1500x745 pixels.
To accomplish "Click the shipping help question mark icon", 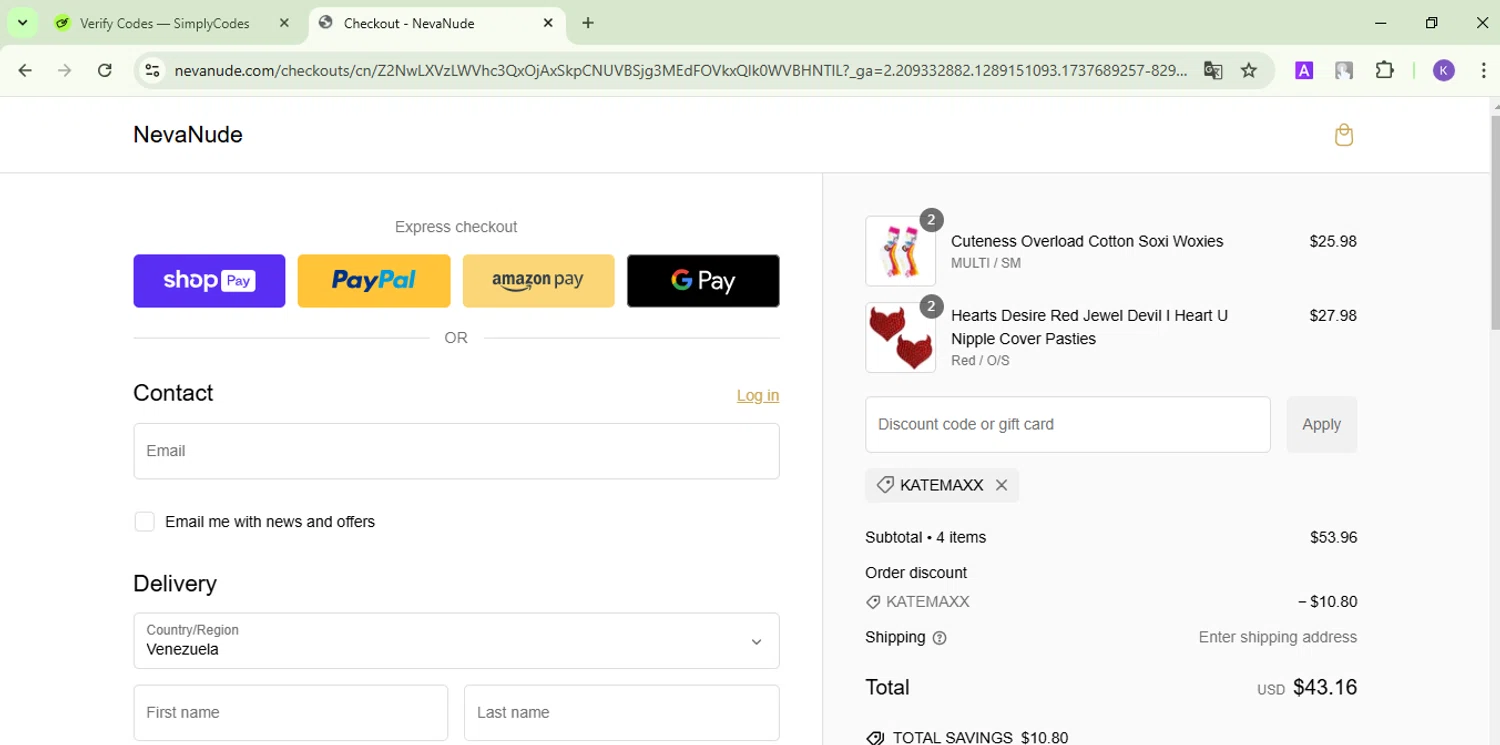I will (x=939, y=638).
